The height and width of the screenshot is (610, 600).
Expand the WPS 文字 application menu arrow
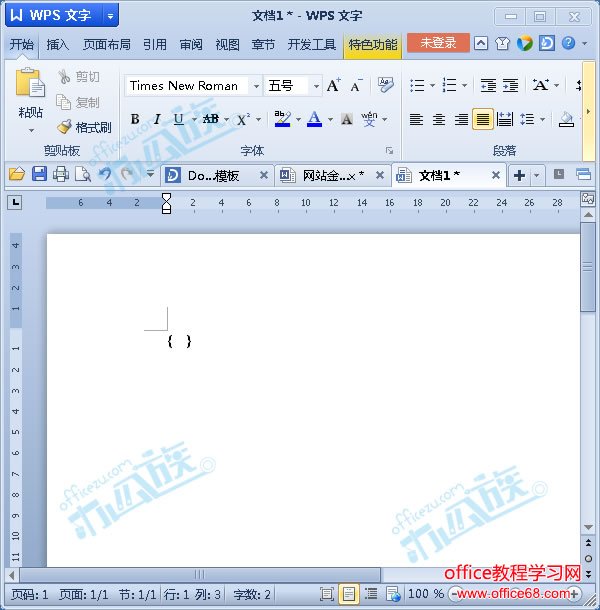point(110,16)
